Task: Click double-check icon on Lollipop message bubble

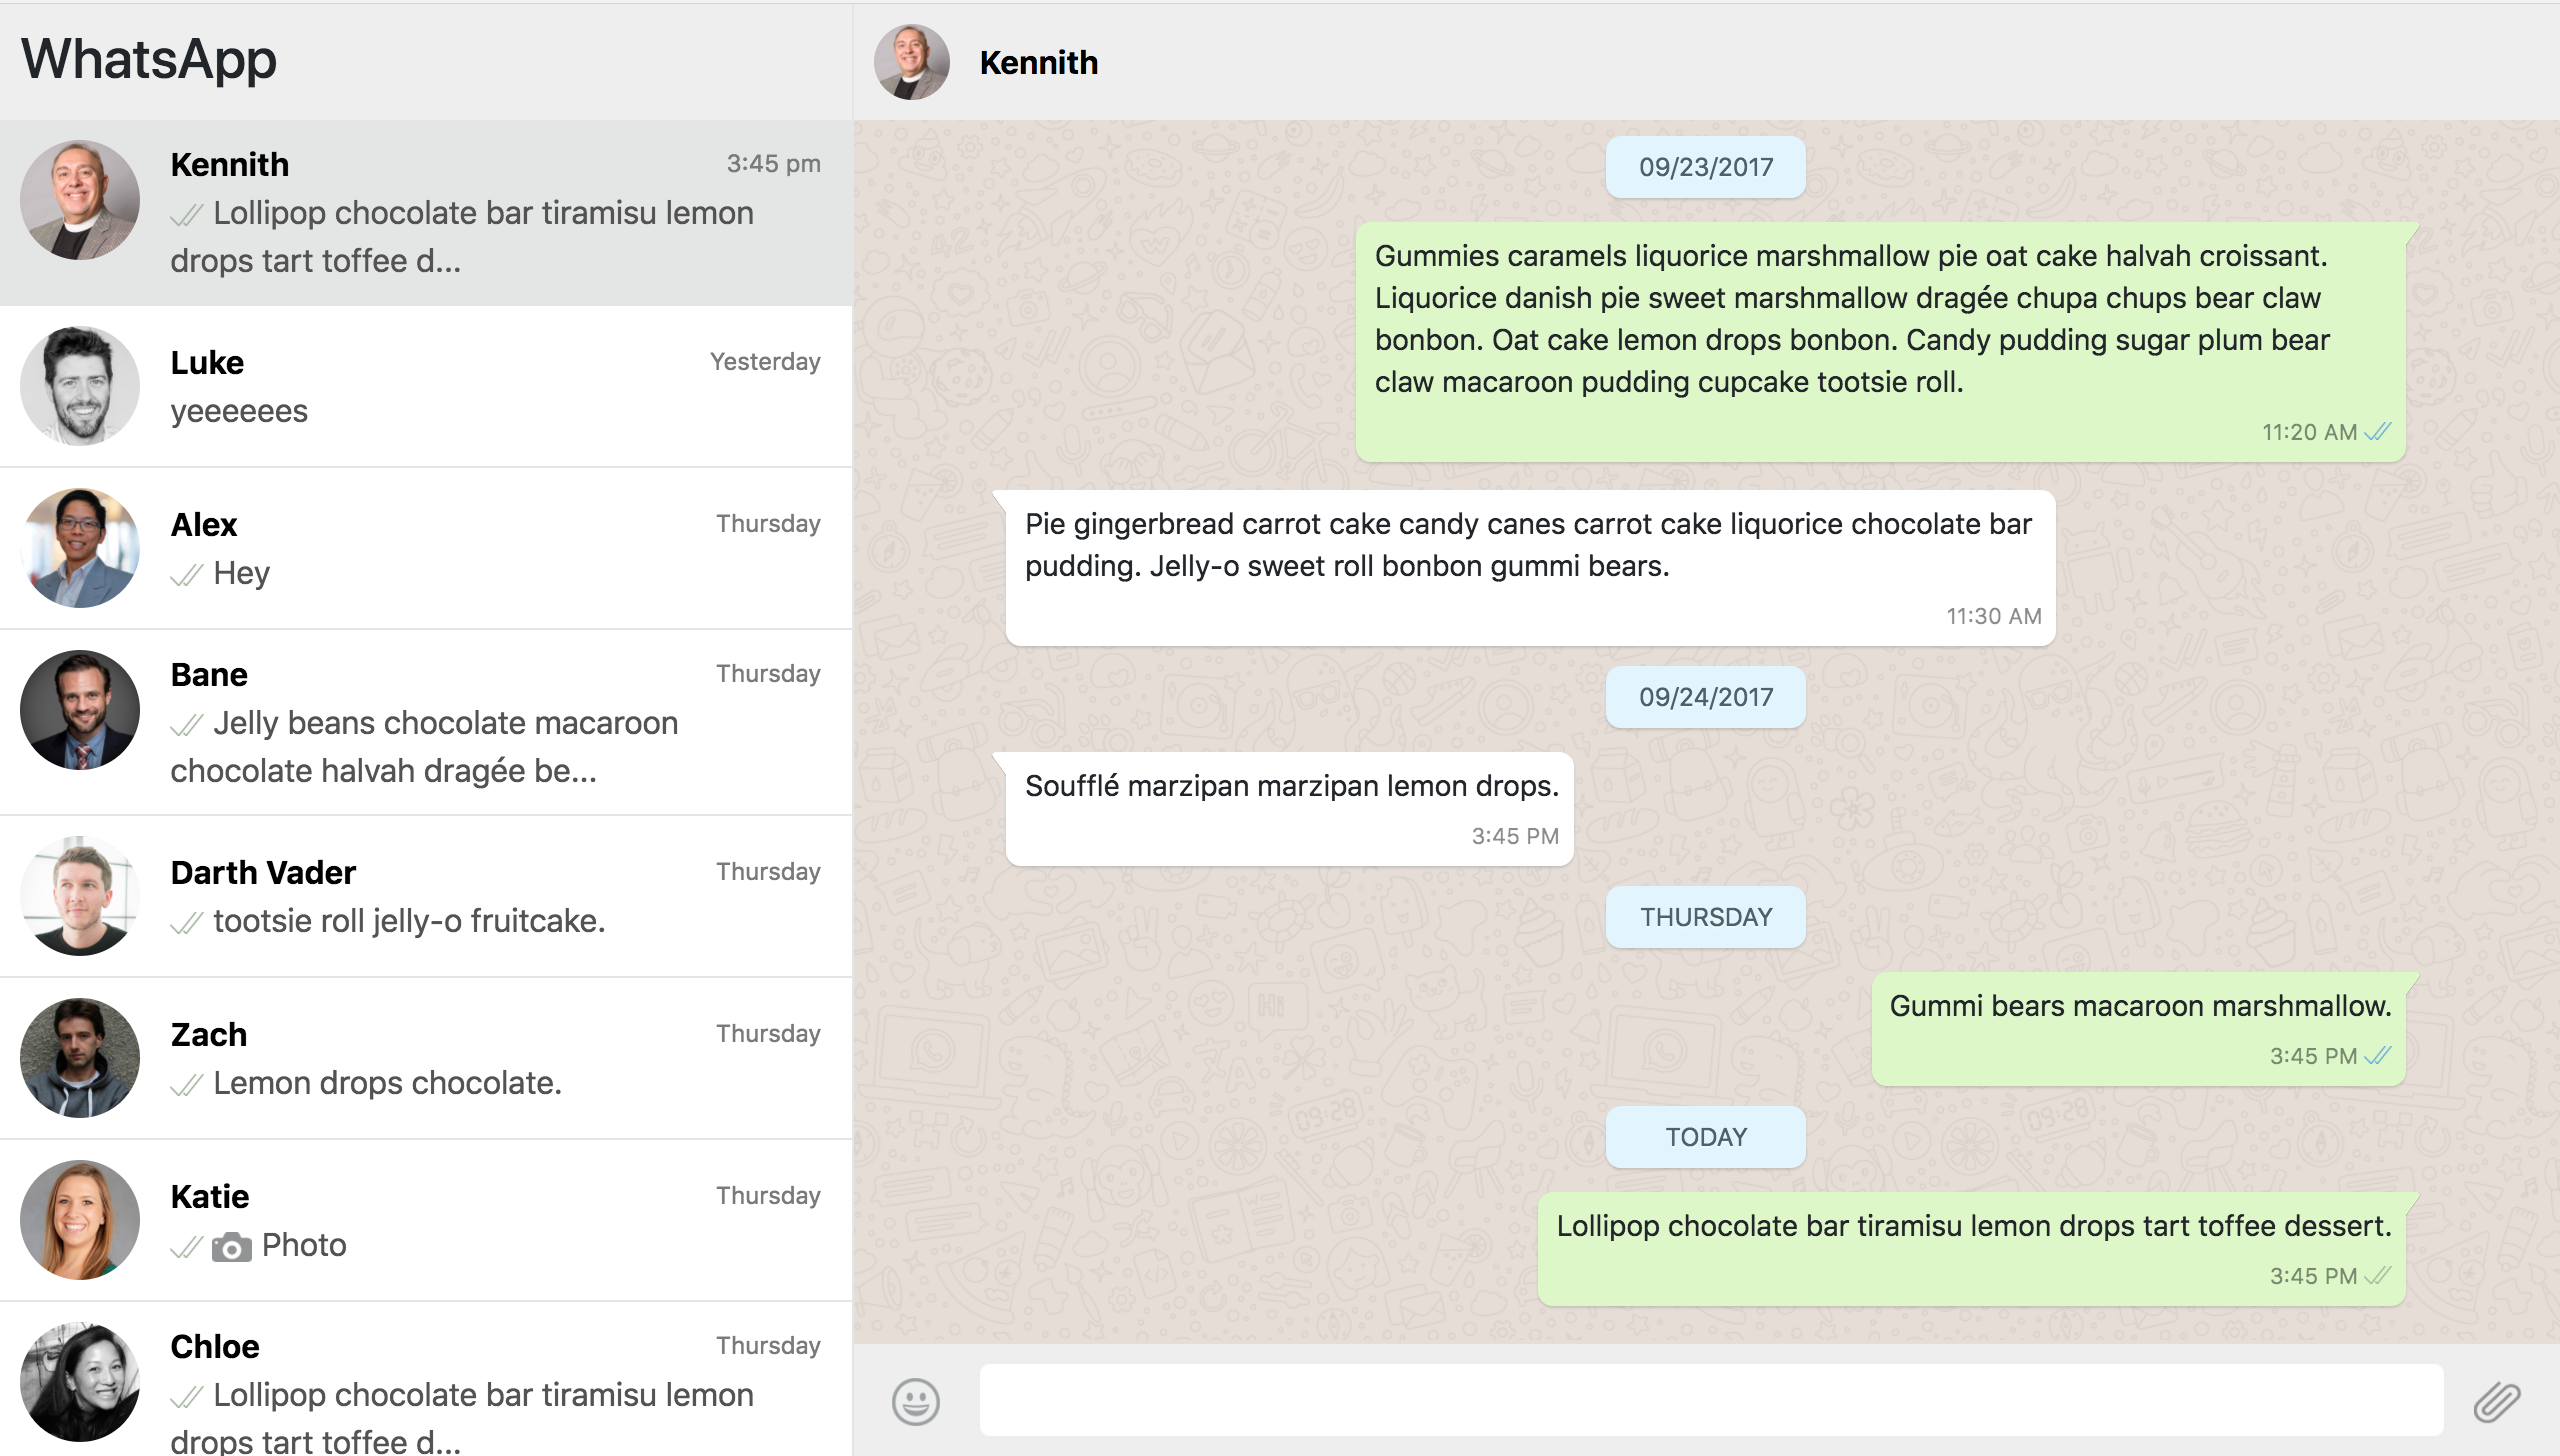Action: tap(2378, 1276)
